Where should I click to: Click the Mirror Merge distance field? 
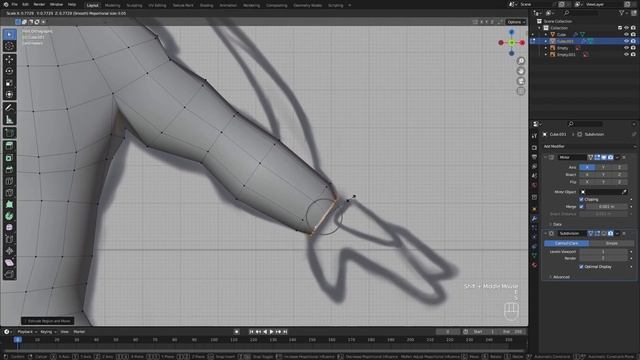[x=607, y=207]
